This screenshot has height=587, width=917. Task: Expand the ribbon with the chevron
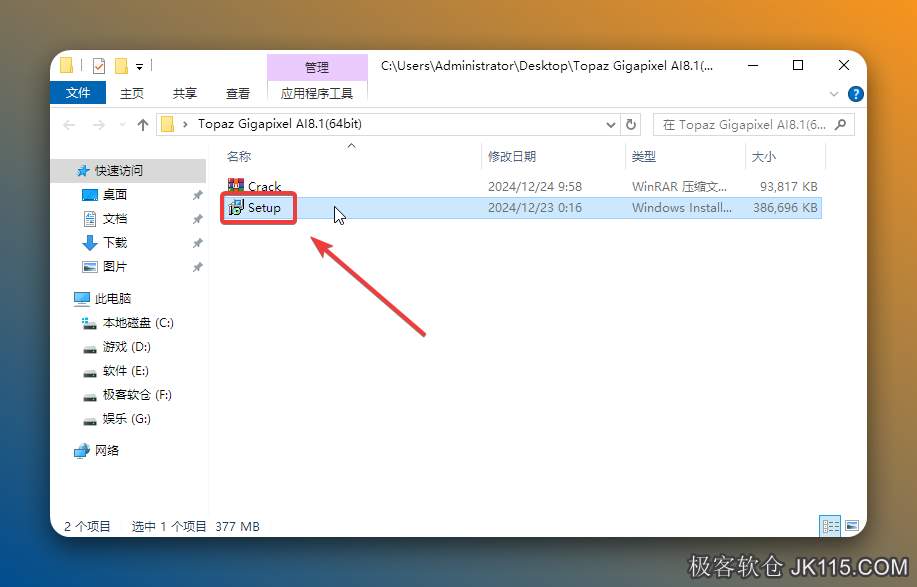click(834, 94)
